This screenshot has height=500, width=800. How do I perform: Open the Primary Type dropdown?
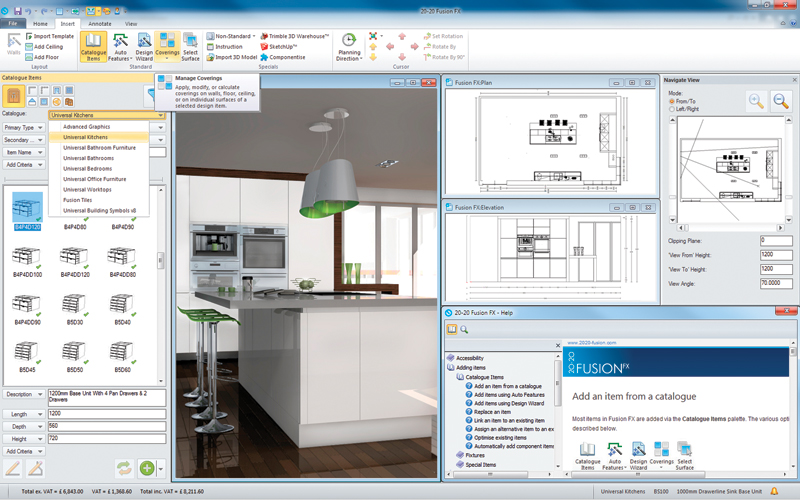click(23, 128)
